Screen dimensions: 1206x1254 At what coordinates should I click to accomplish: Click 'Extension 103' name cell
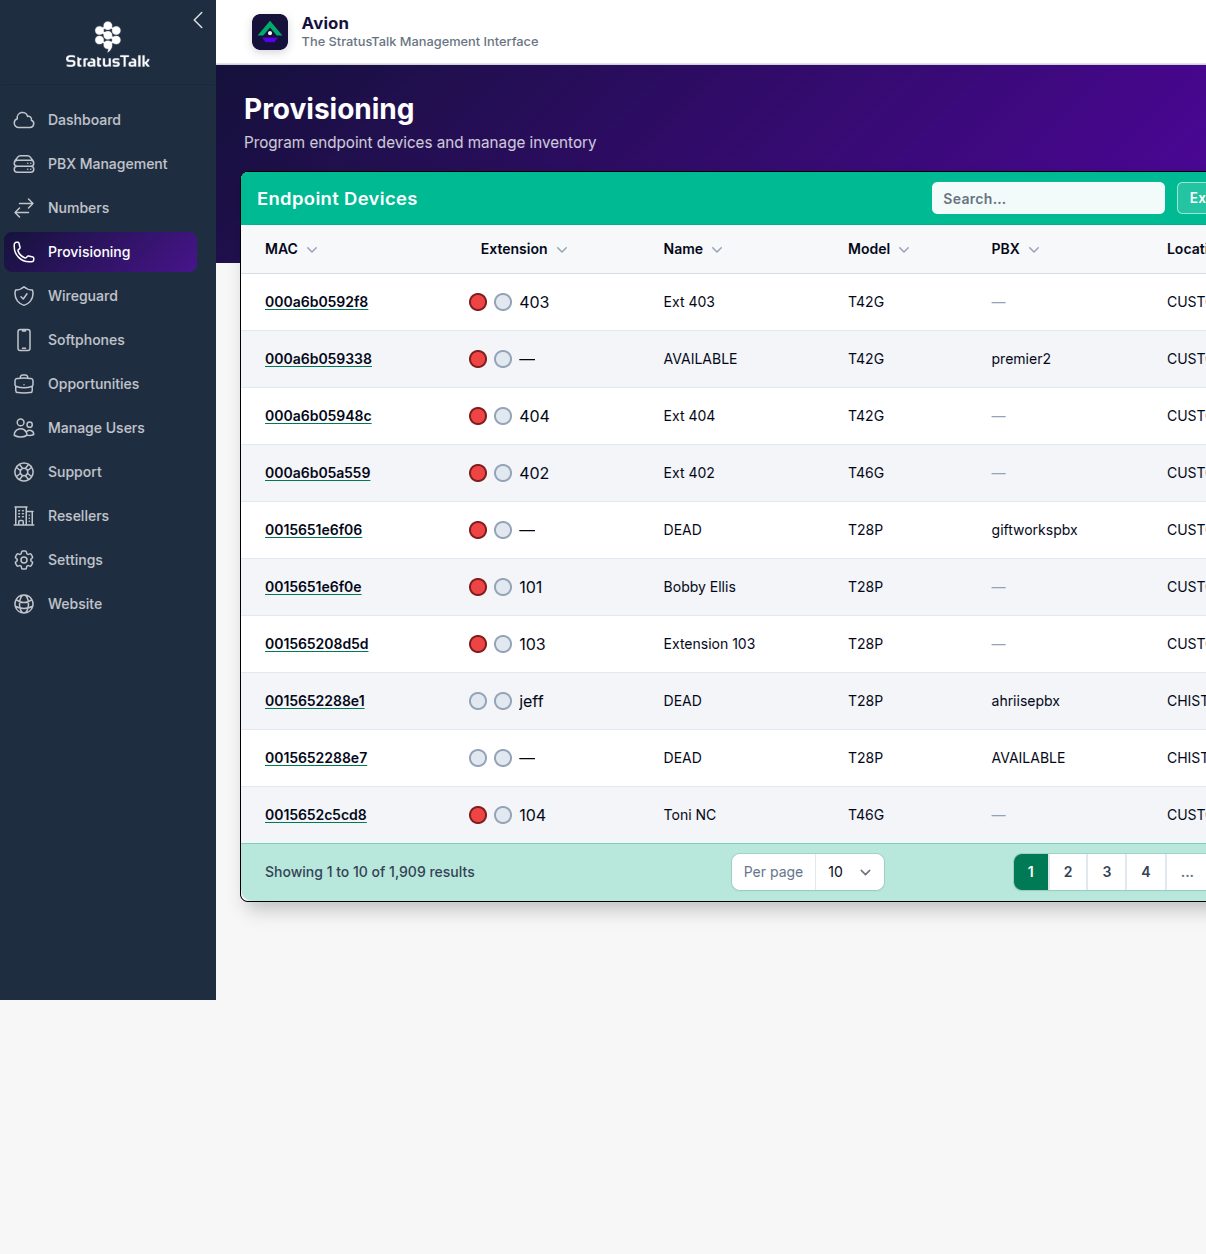tap(709, 644)
